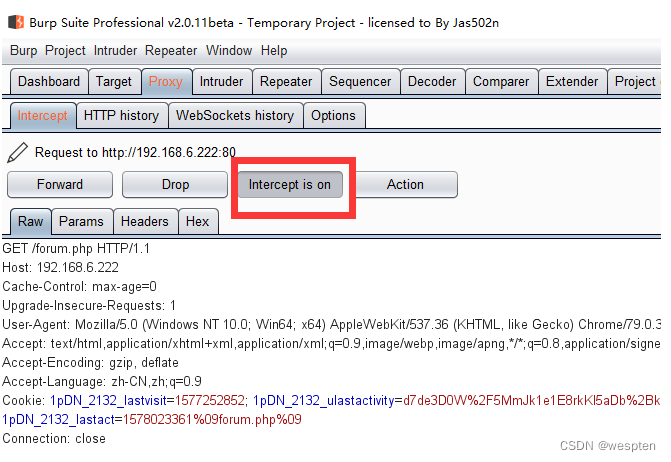Click the 1pDN_2132_lastact cookie name
This screenshot has width=671, height=462.
tap(59, 420)
